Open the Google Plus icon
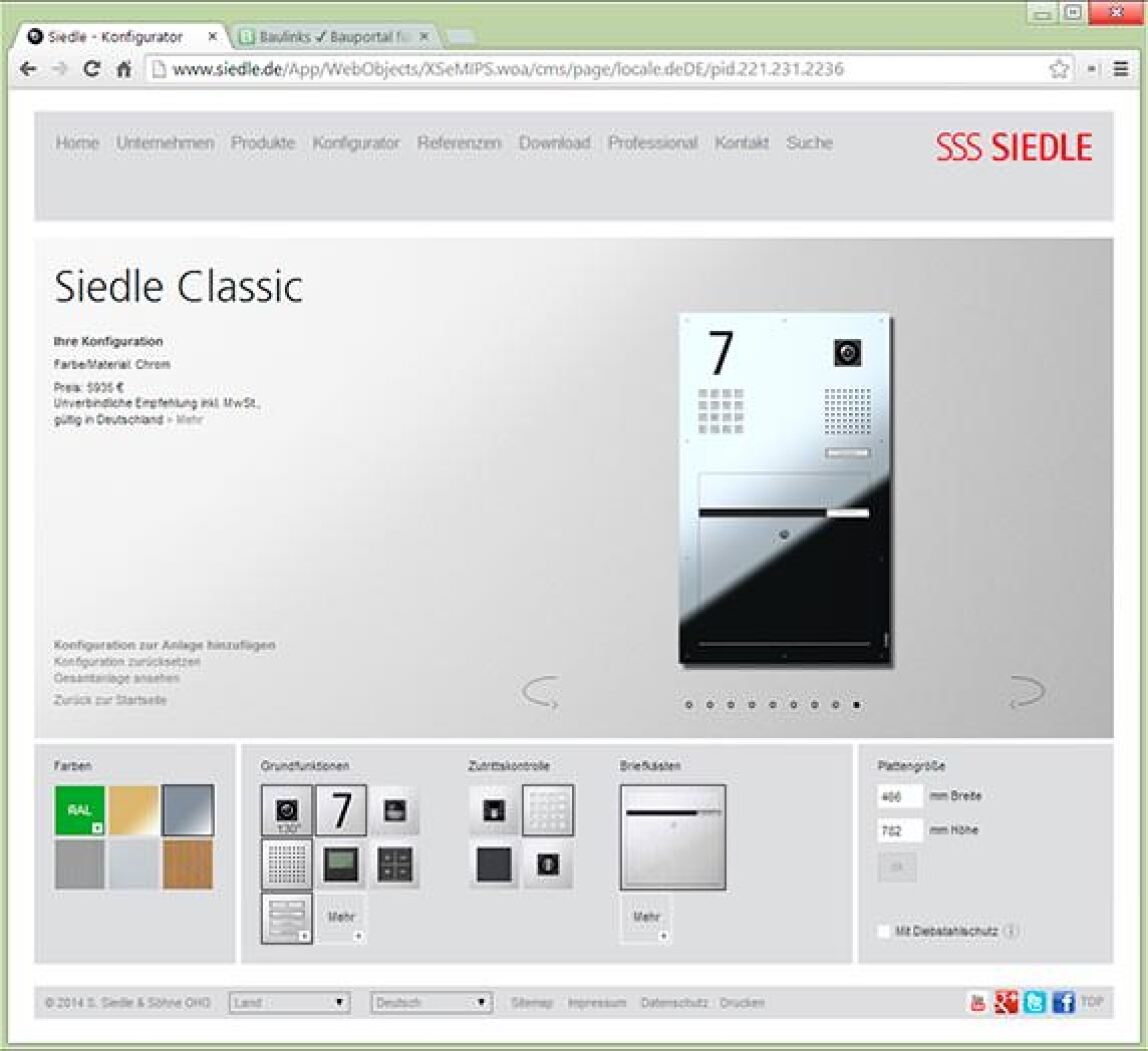 point(1006,1002)
